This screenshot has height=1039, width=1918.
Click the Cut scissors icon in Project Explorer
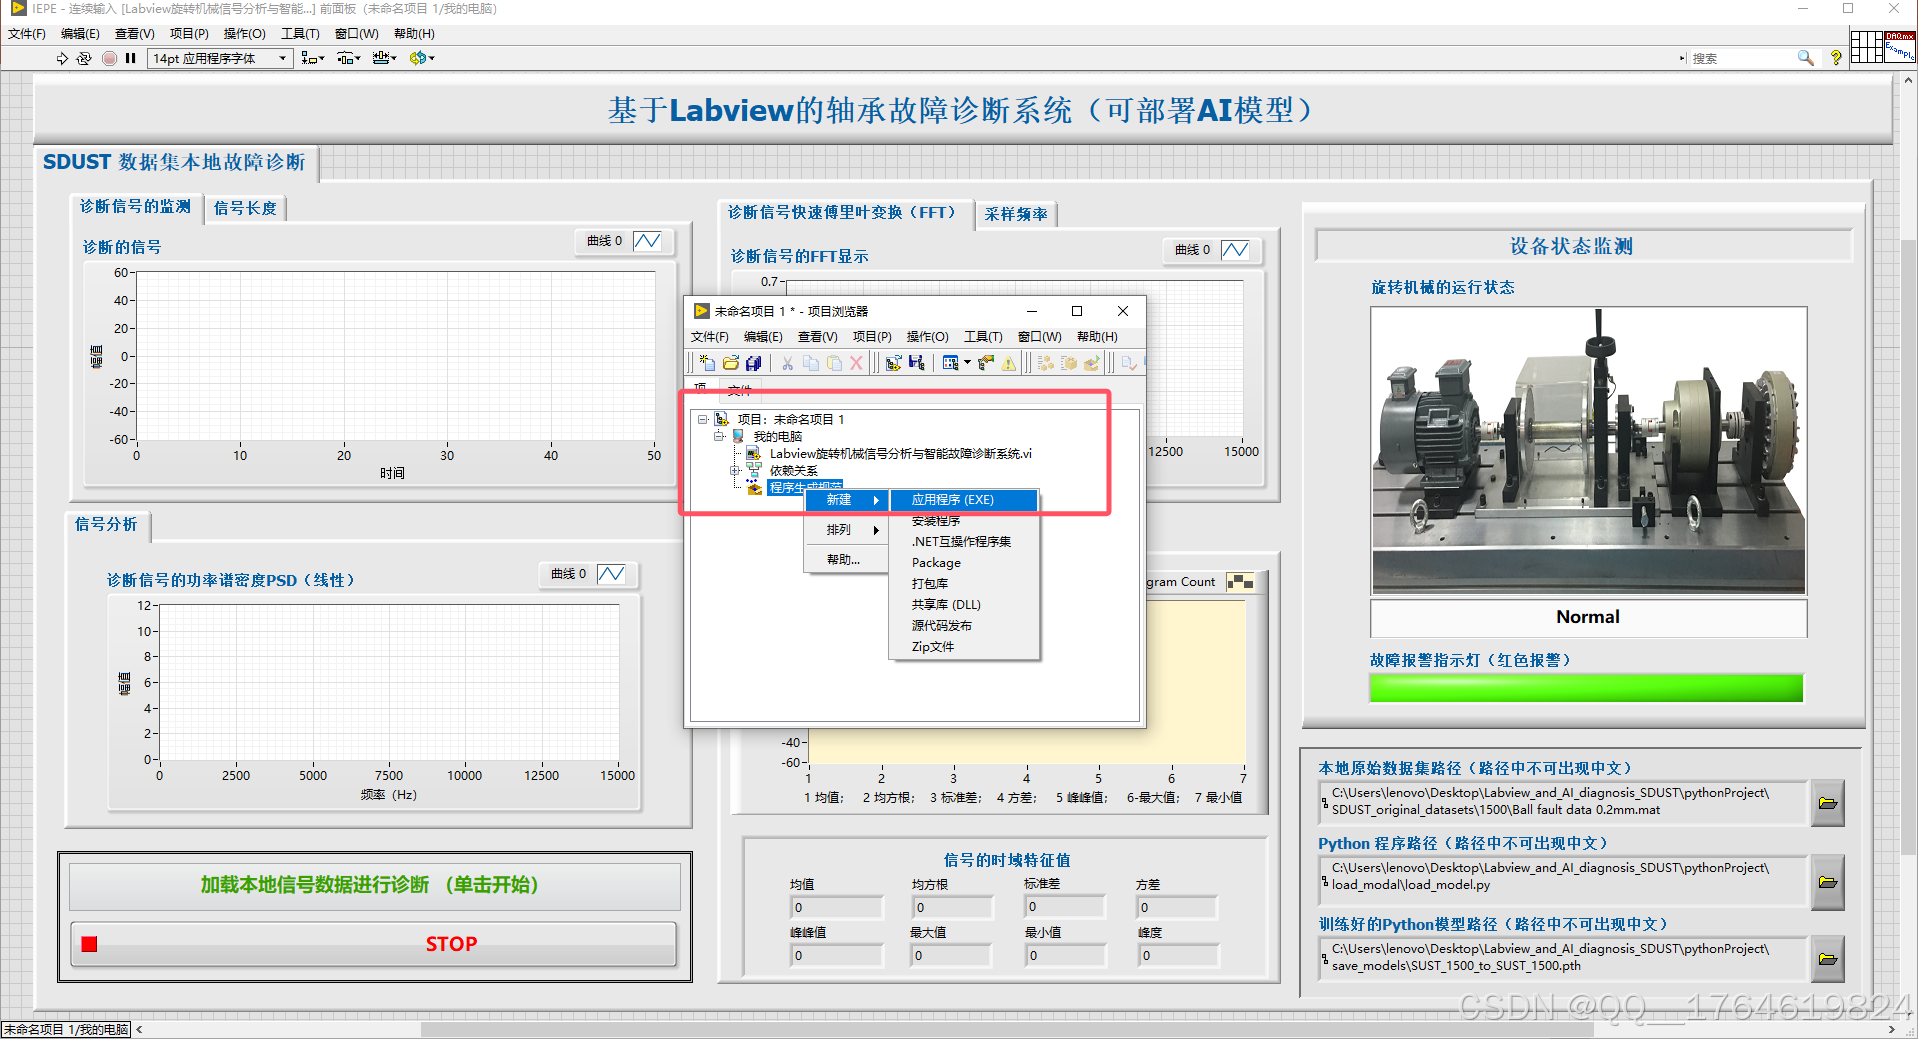click(x=787, y=363)
